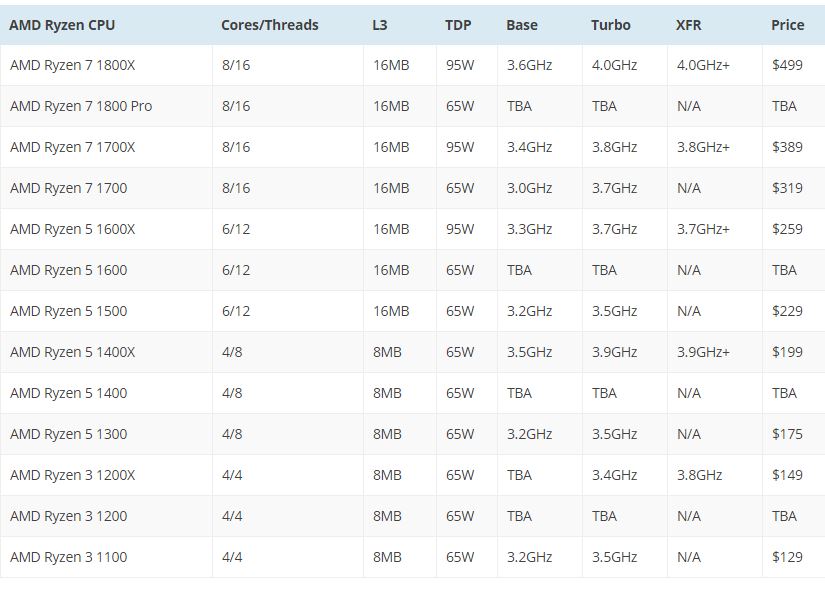Viewport: 825px width, 590px height.
Task: Select the AMD Ryzen 5 1400X cell
Action: tap(72, 352)
